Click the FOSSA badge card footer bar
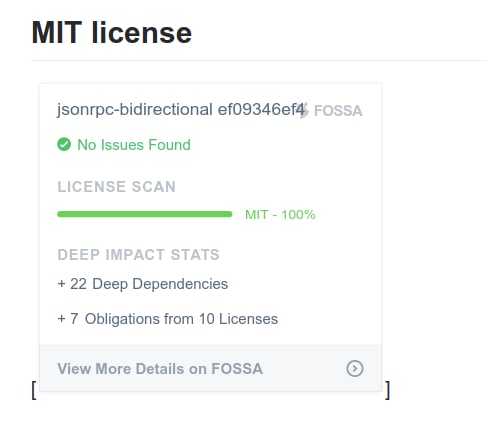 [211, 368]
